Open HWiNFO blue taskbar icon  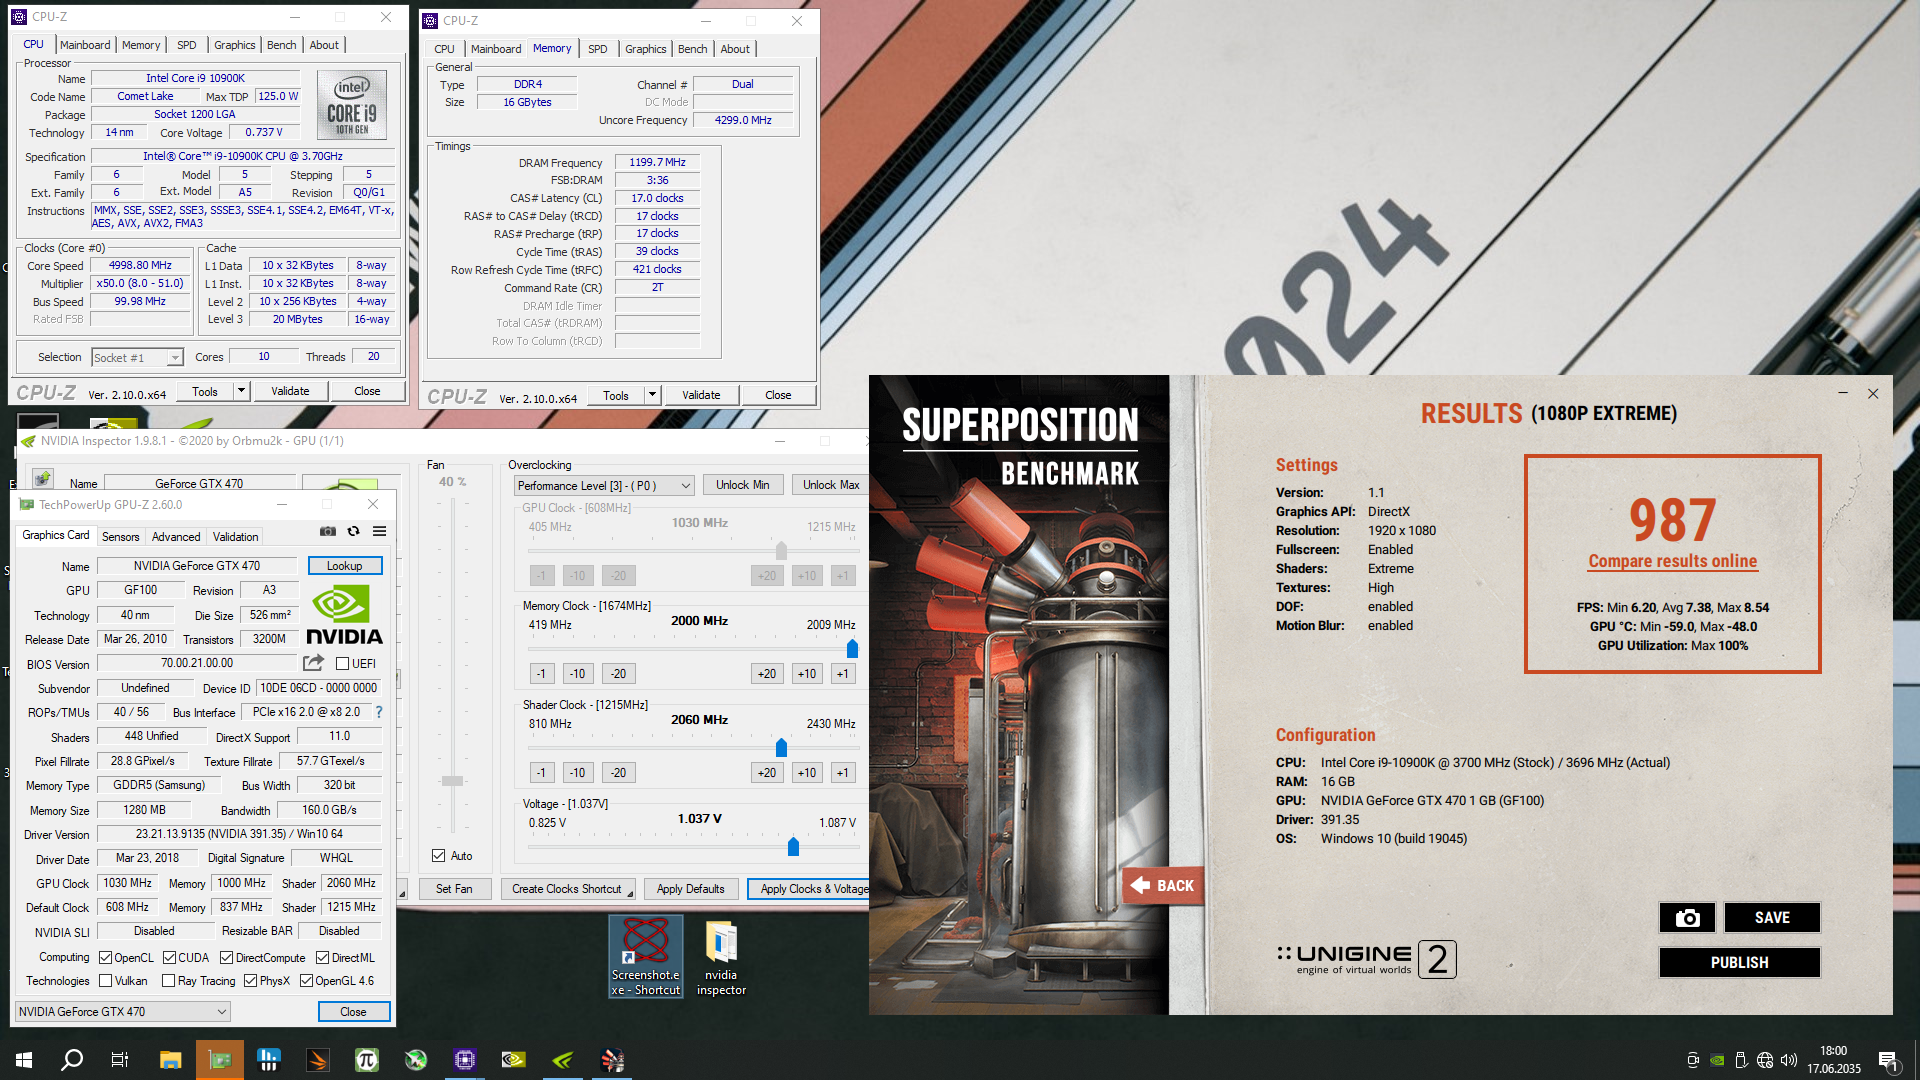(269, 1060)
